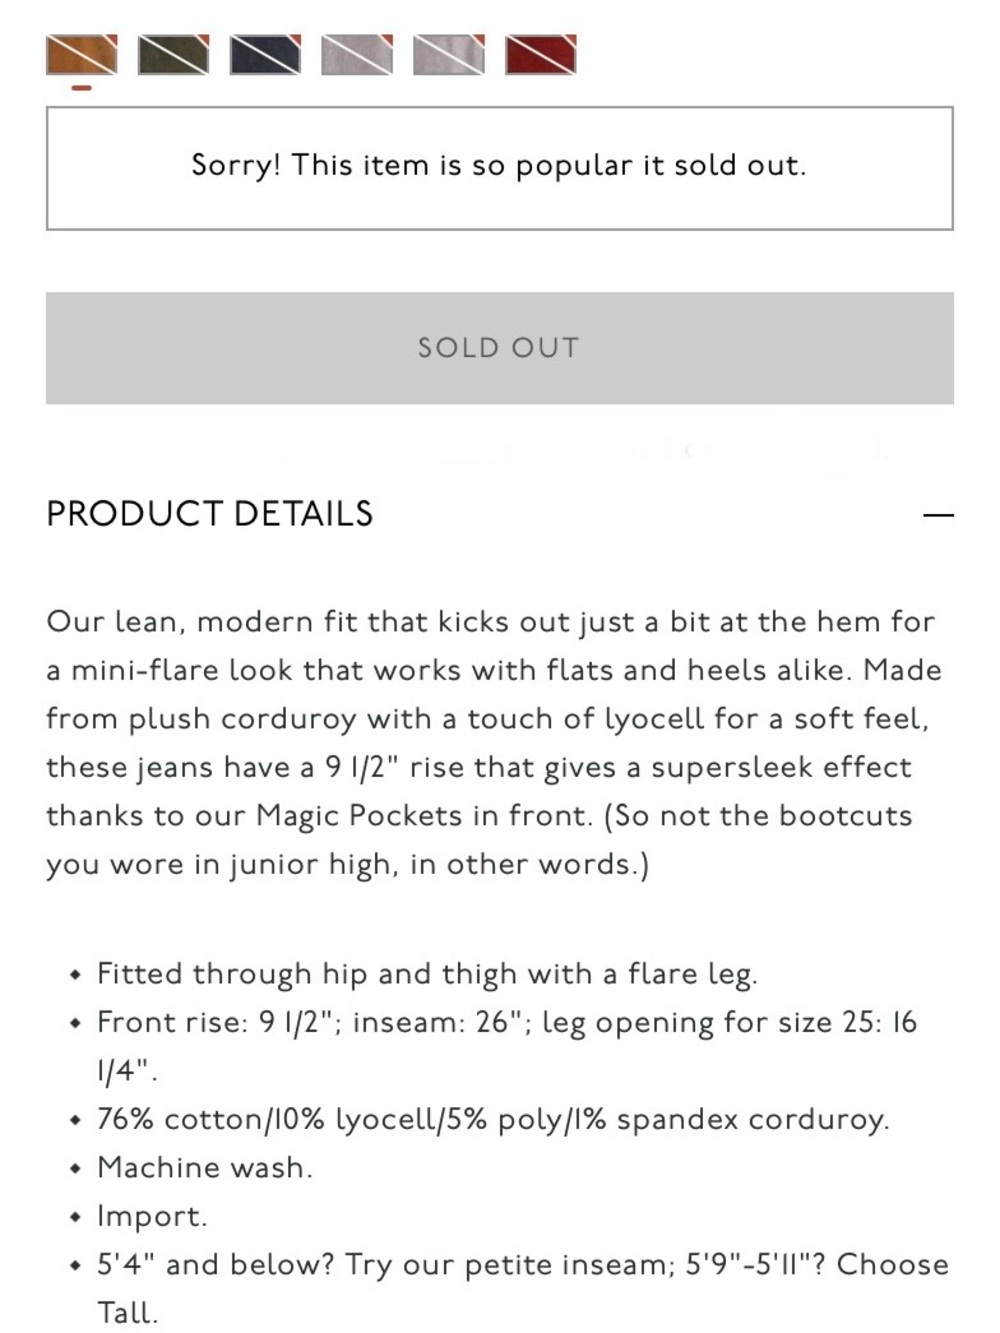Viewport: 1000px width, 1333px height.
Task: Collapse the PRODUCT DETAILS section heading
Action: pos(210,514)
